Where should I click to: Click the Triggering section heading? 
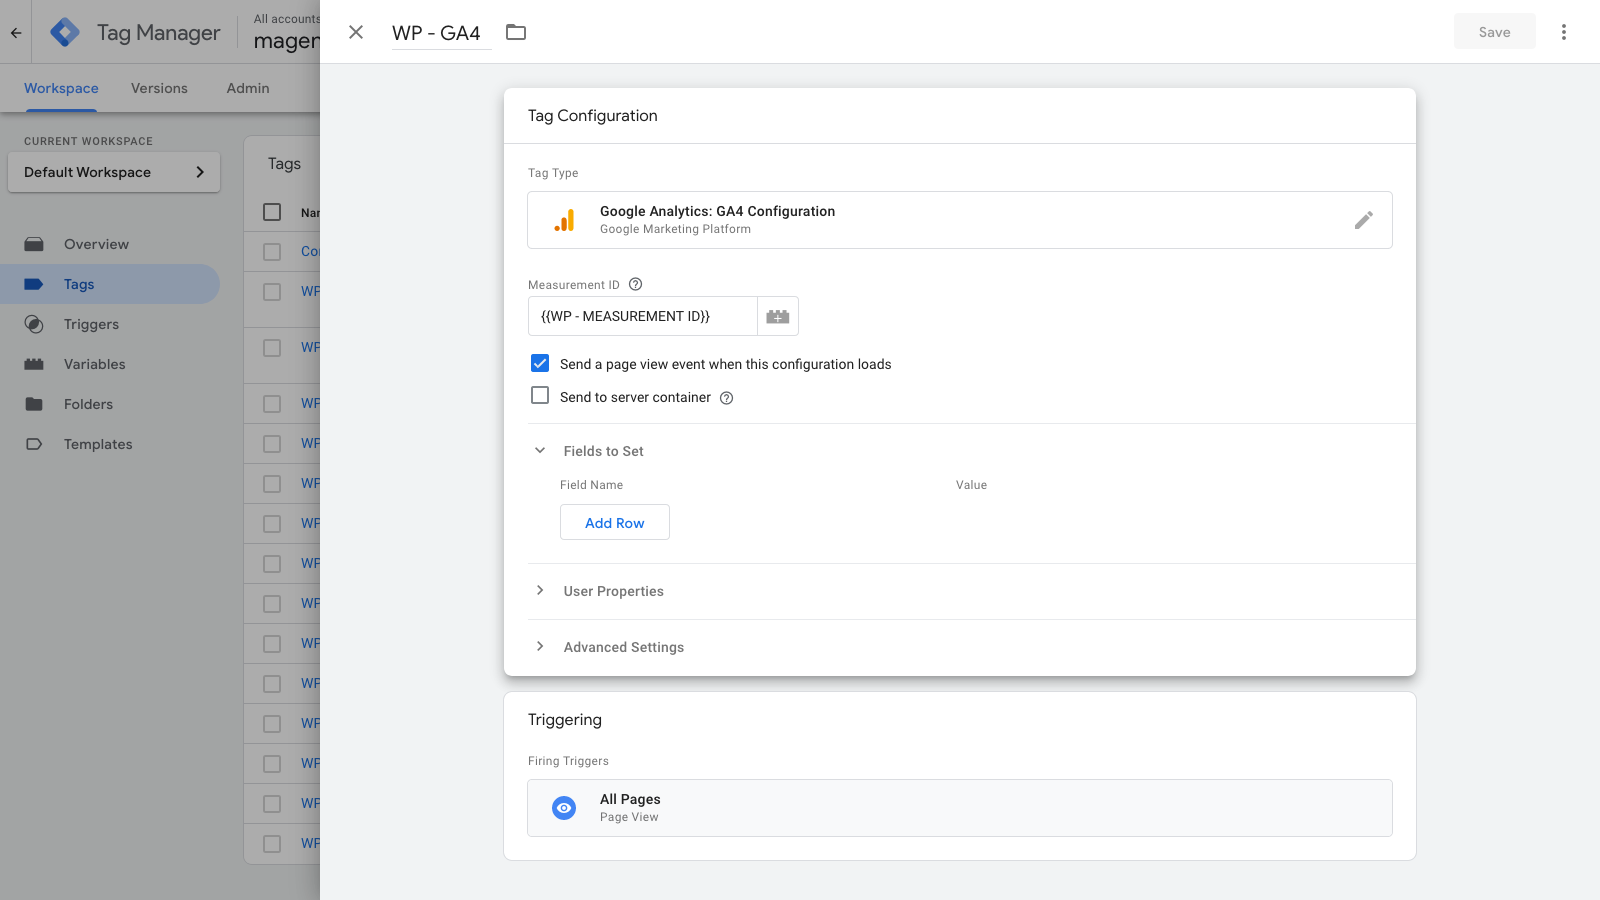(565, 720)
